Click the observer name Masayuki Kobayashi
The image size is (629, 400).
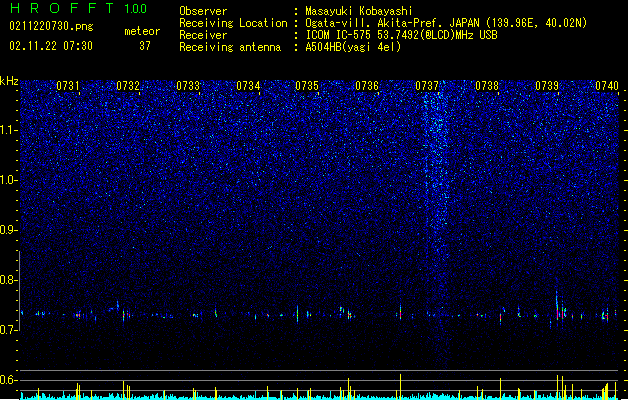359,11
